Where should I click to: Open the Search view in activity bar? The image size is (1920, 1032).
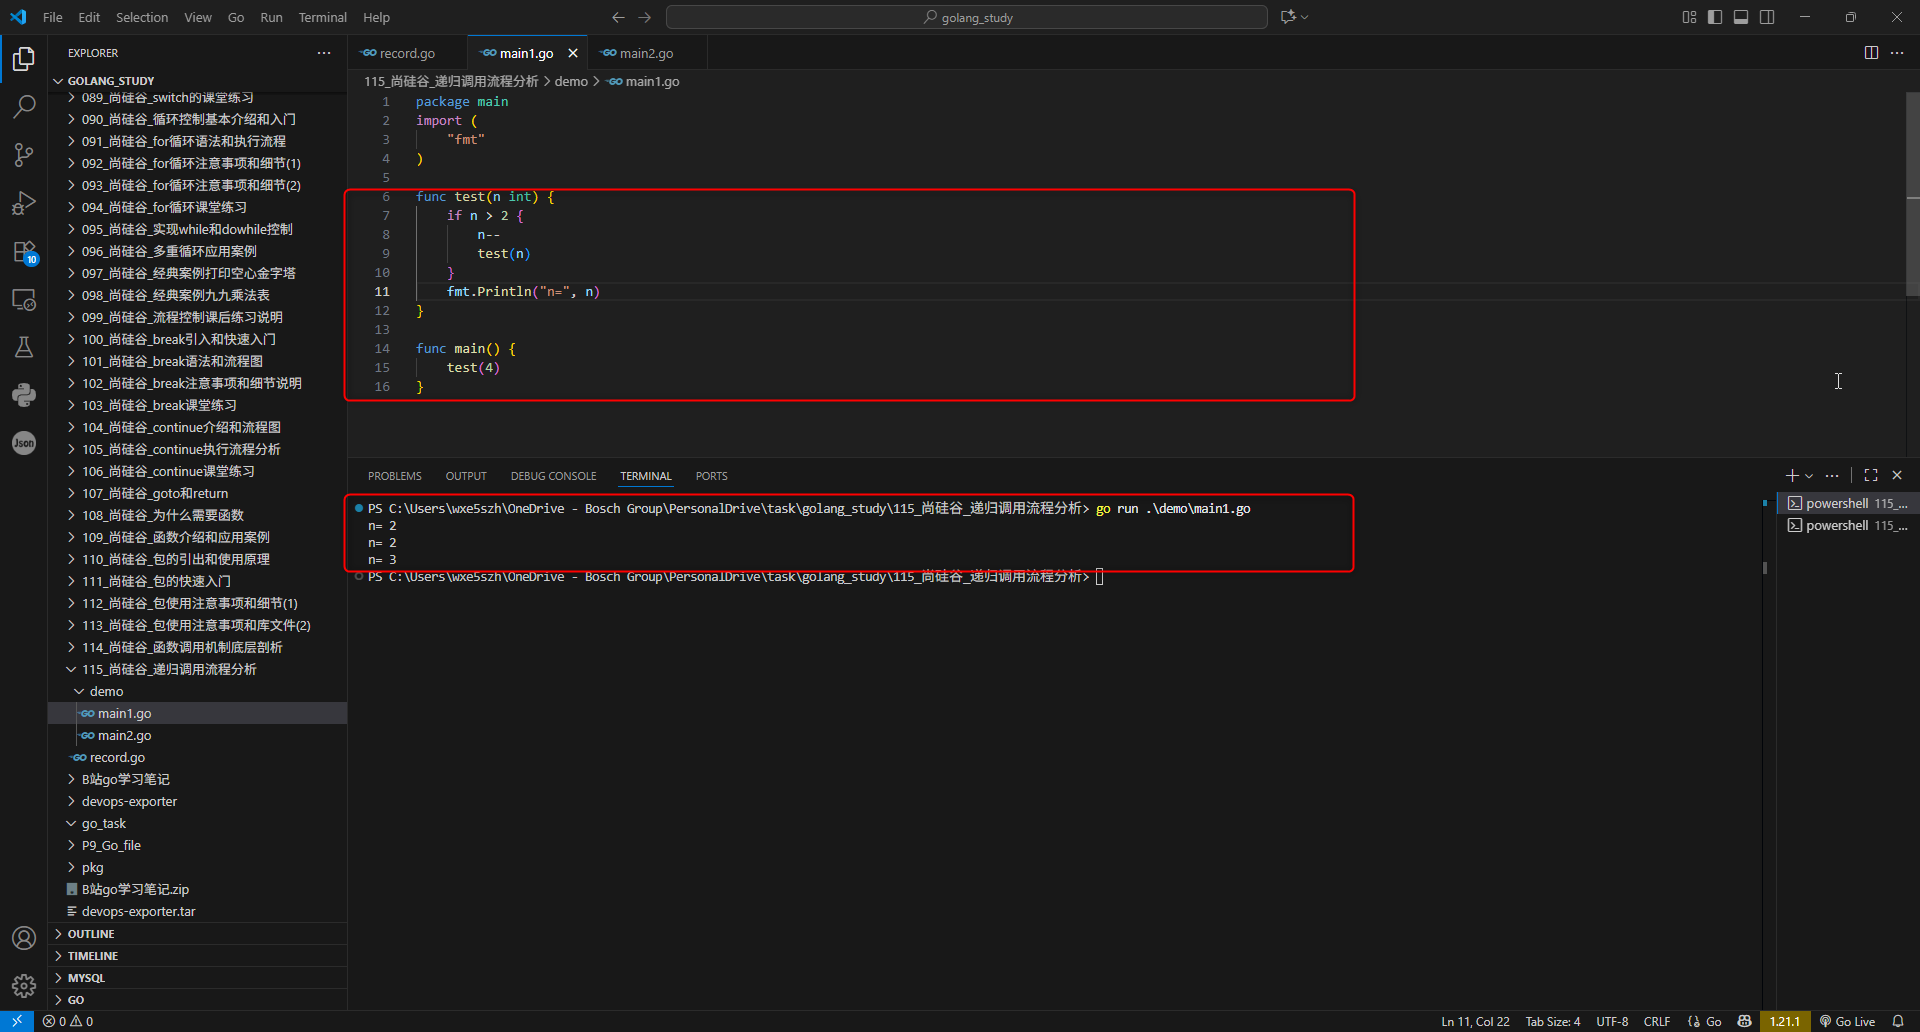[24, 106]
